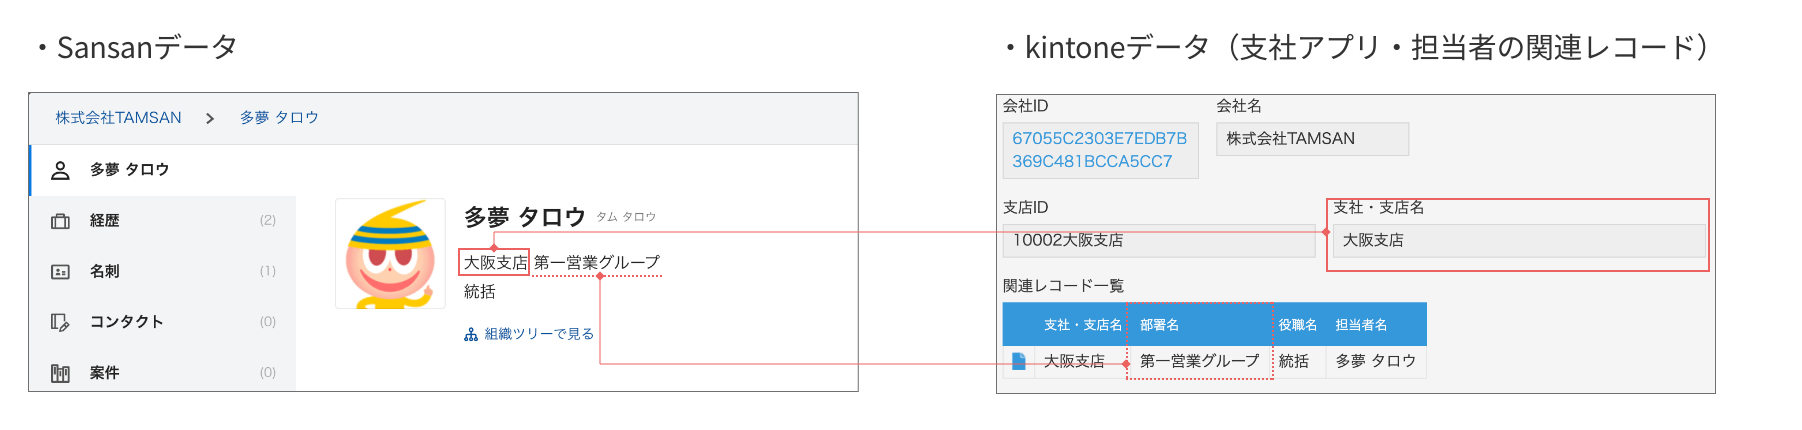This screenshot has height=430, width=1802.
Task: Click the breadcrumb chevron separator
Action: 210,118
